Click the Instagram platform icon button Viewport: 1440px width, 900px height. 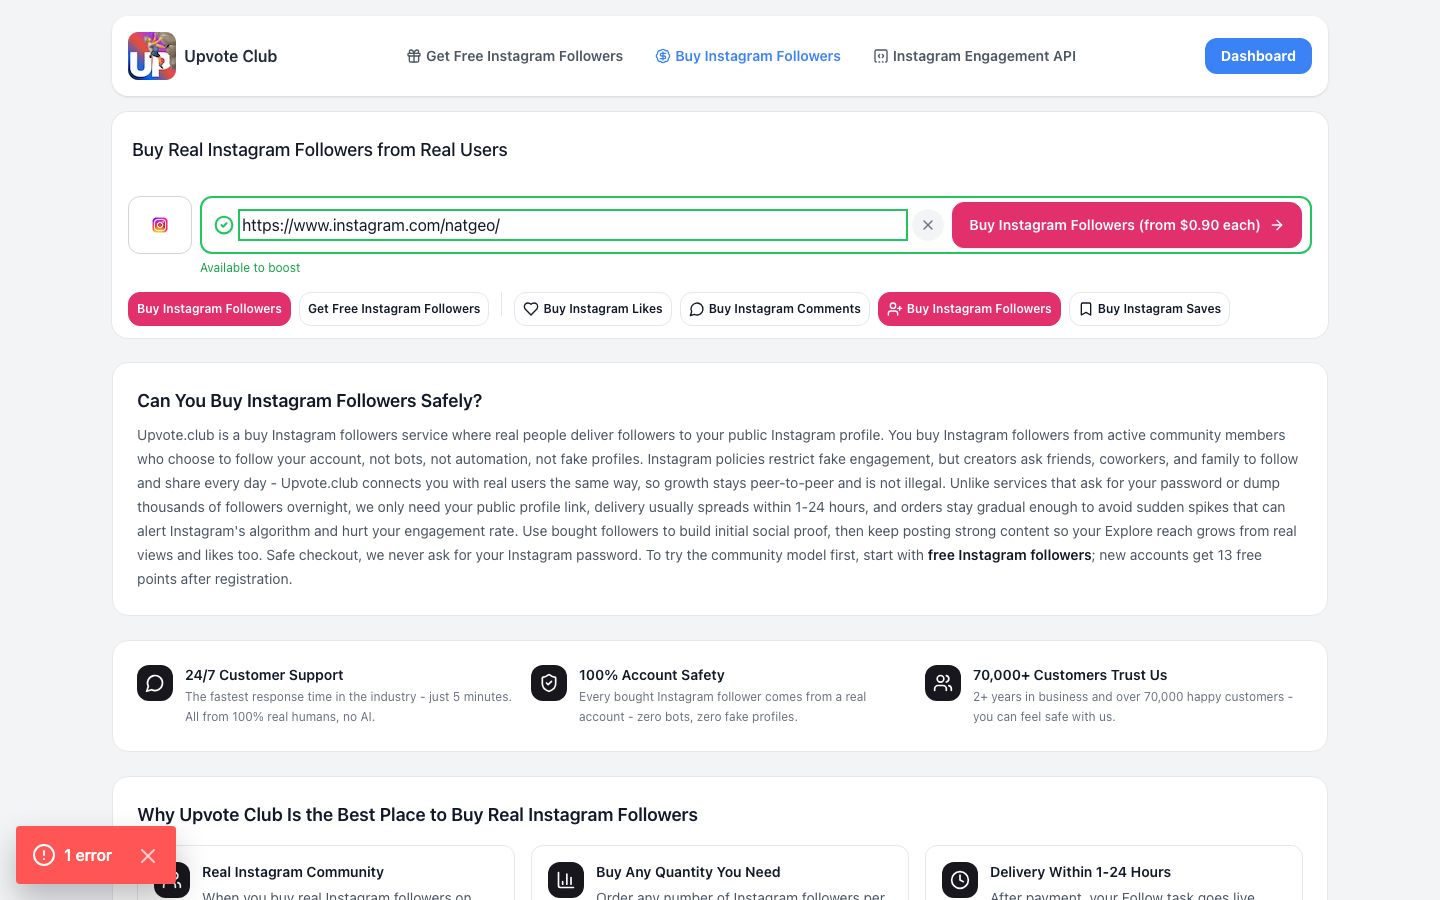160,225
